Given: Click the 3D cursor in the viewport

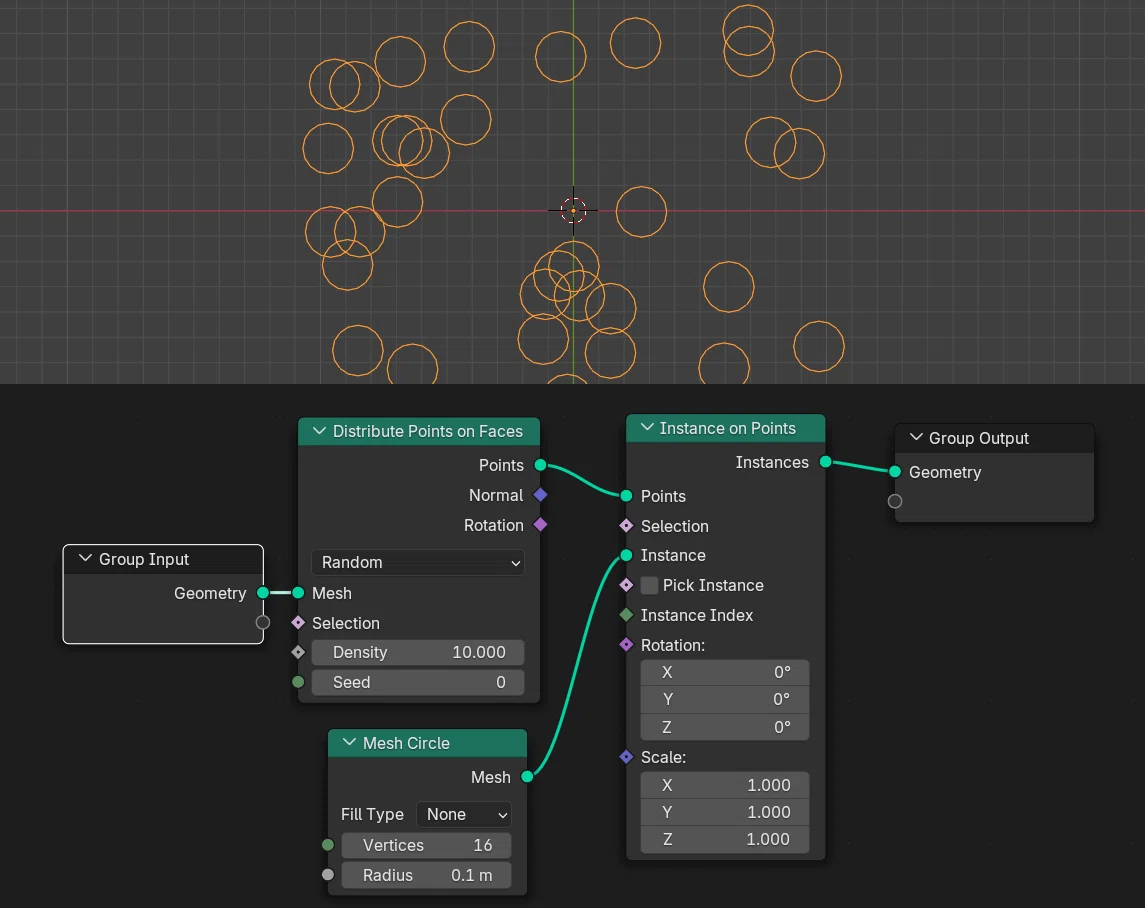Looking at the screenshot, I should (573, 210).
